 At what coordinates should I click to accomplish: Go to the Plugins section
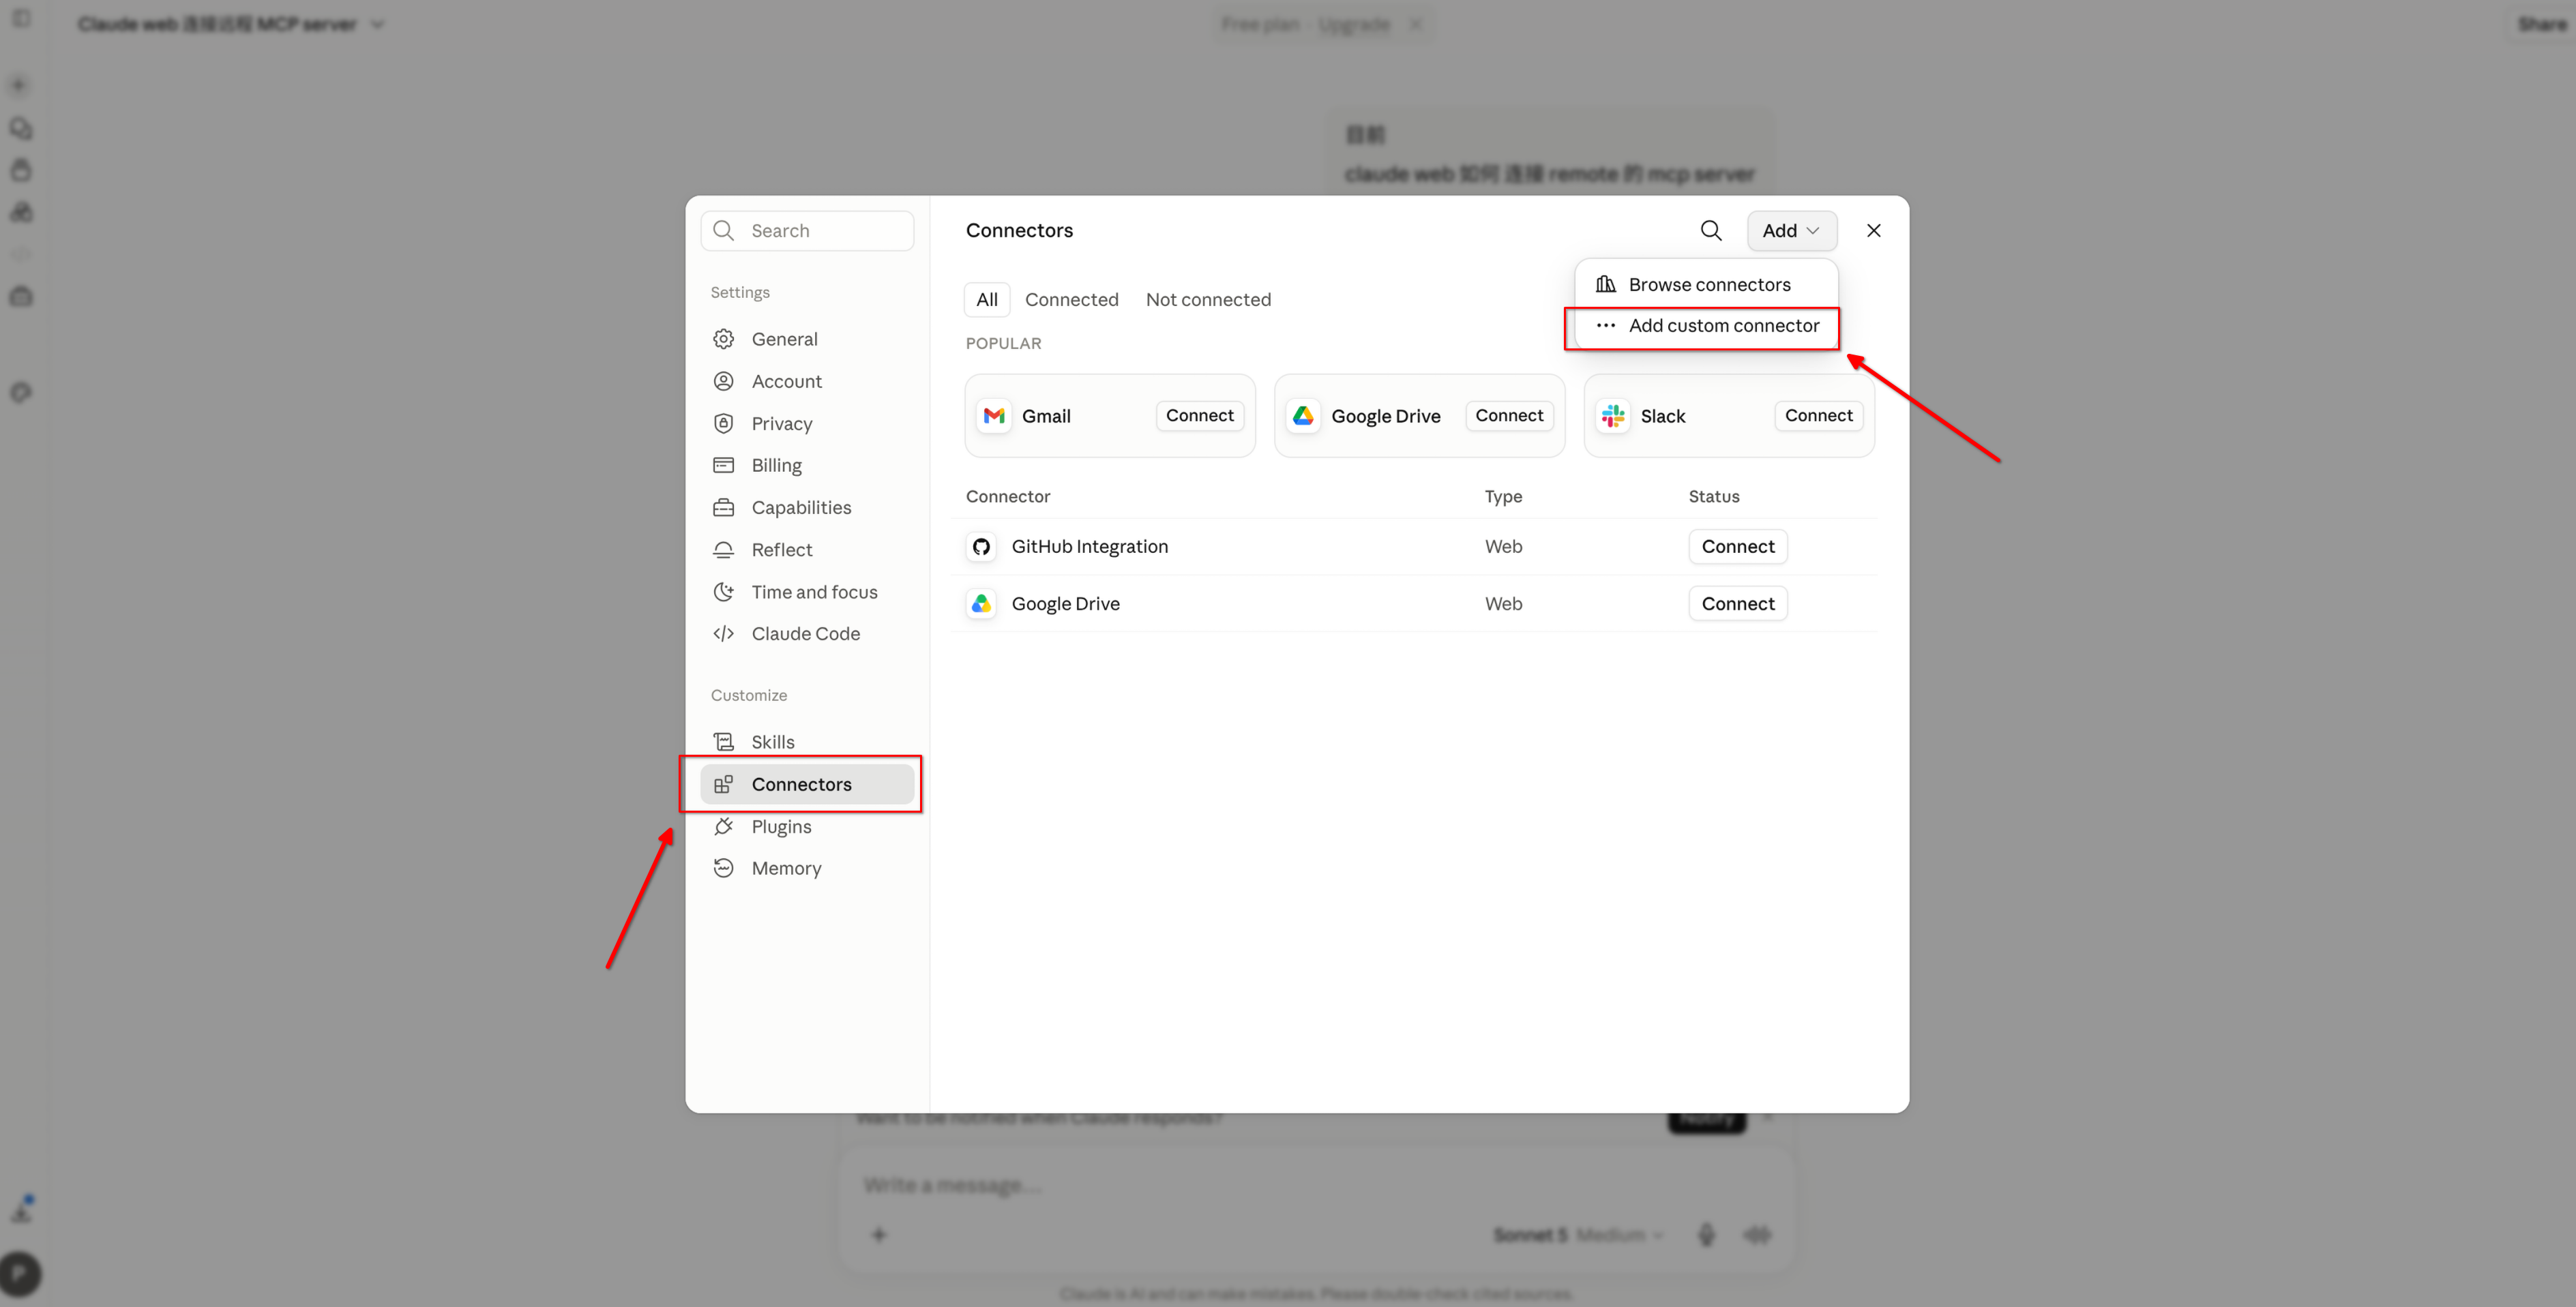point(807,827)
